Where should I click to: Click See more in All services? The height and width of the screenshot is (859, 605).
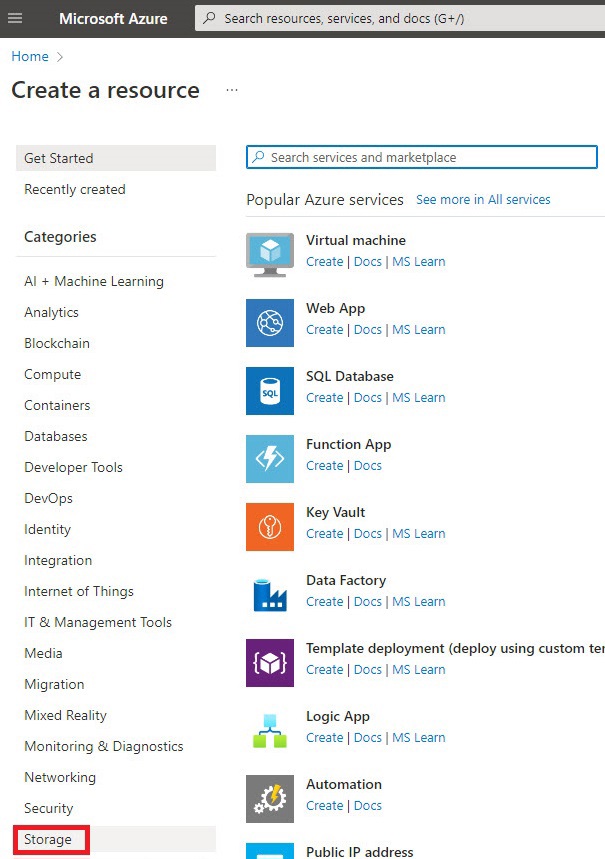coord(483,199)
